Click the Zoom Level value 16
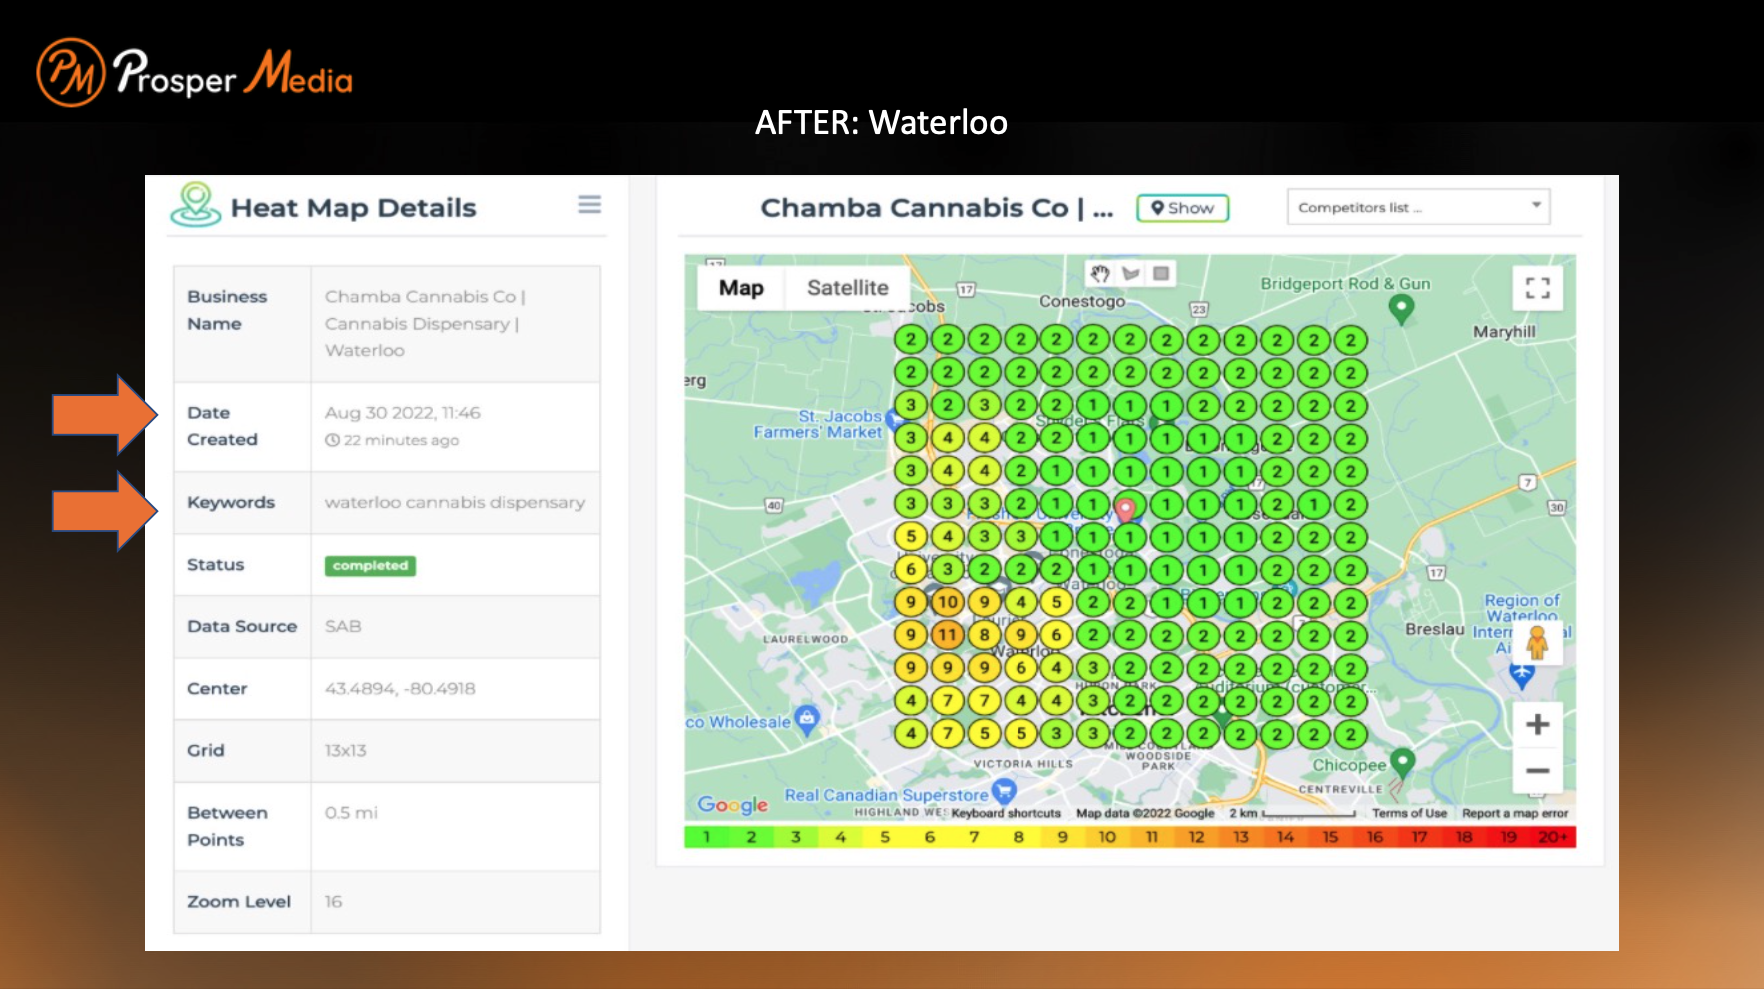The width and height of the screenshot is (1764, 989). coord(333,901)
